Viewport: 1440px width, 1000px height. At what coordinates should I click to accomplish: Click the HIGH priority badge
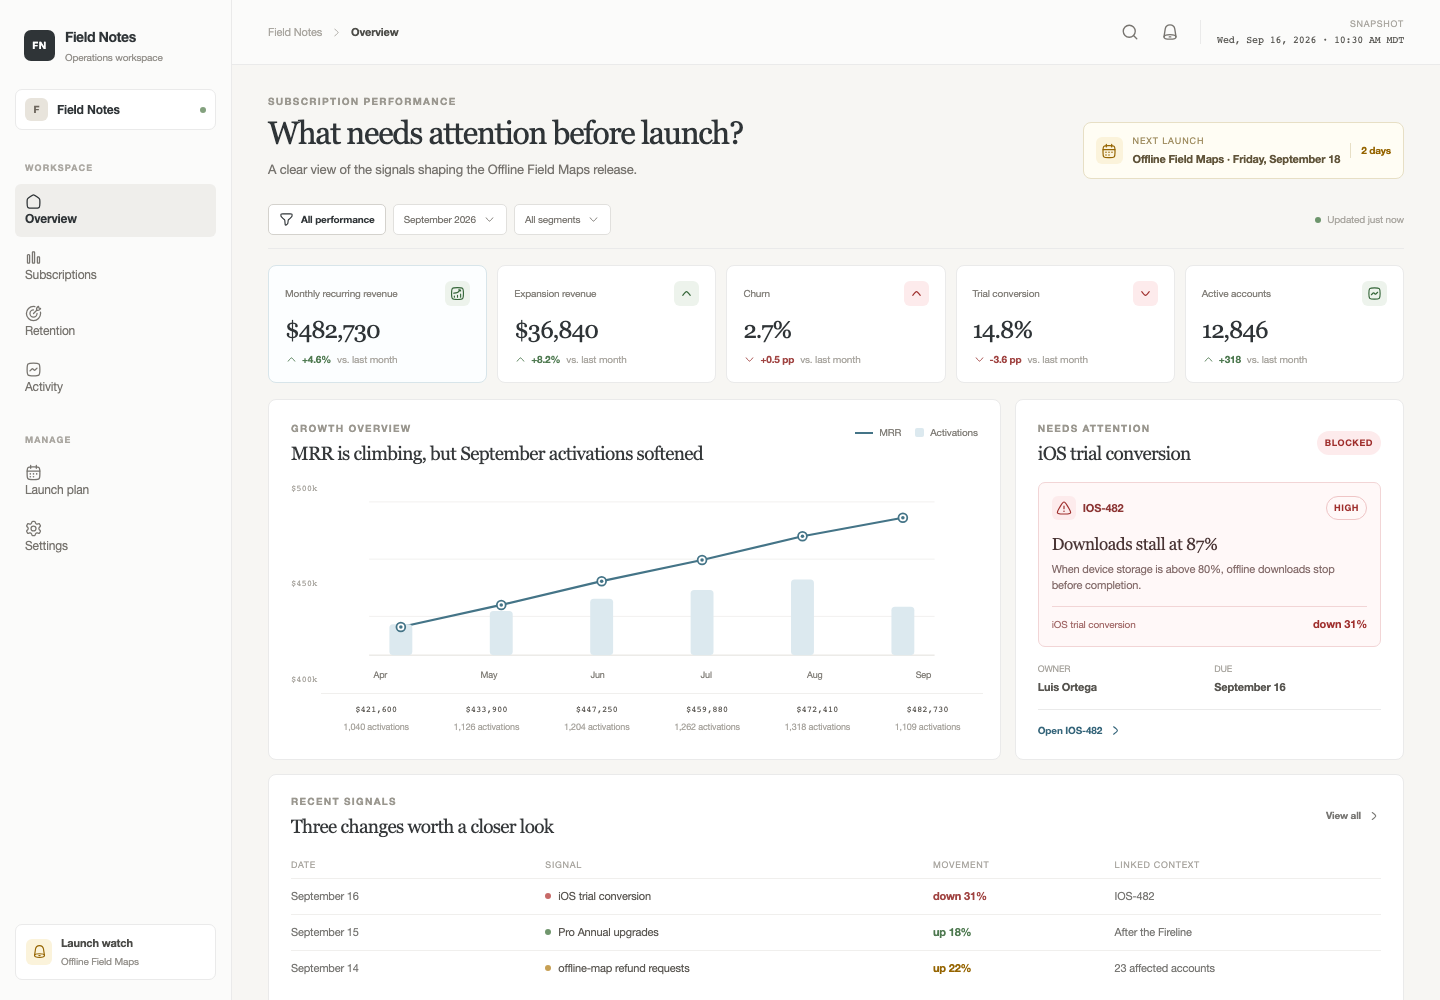tap(1346, 508)
